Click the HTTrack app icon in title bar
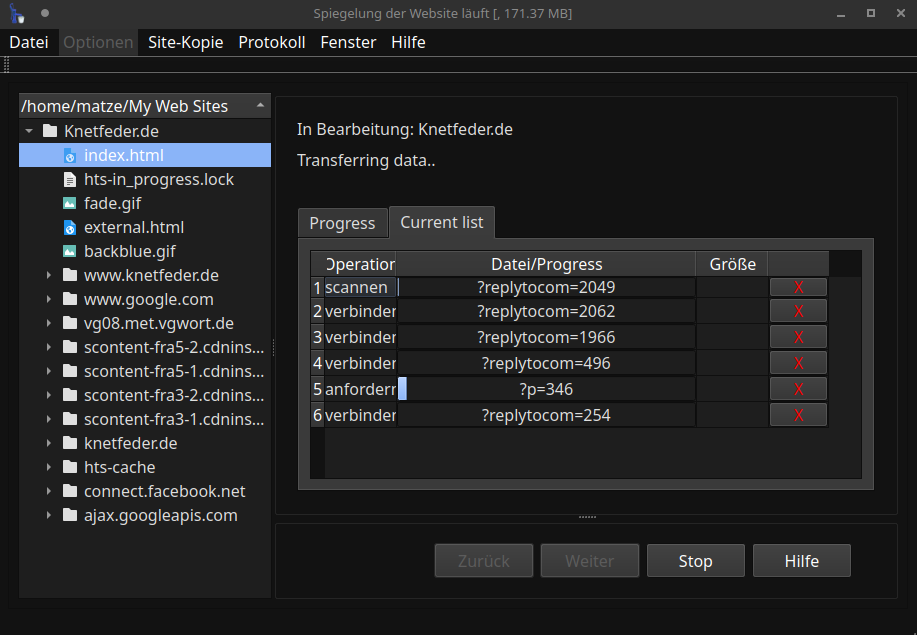 (x=17, y=14)
